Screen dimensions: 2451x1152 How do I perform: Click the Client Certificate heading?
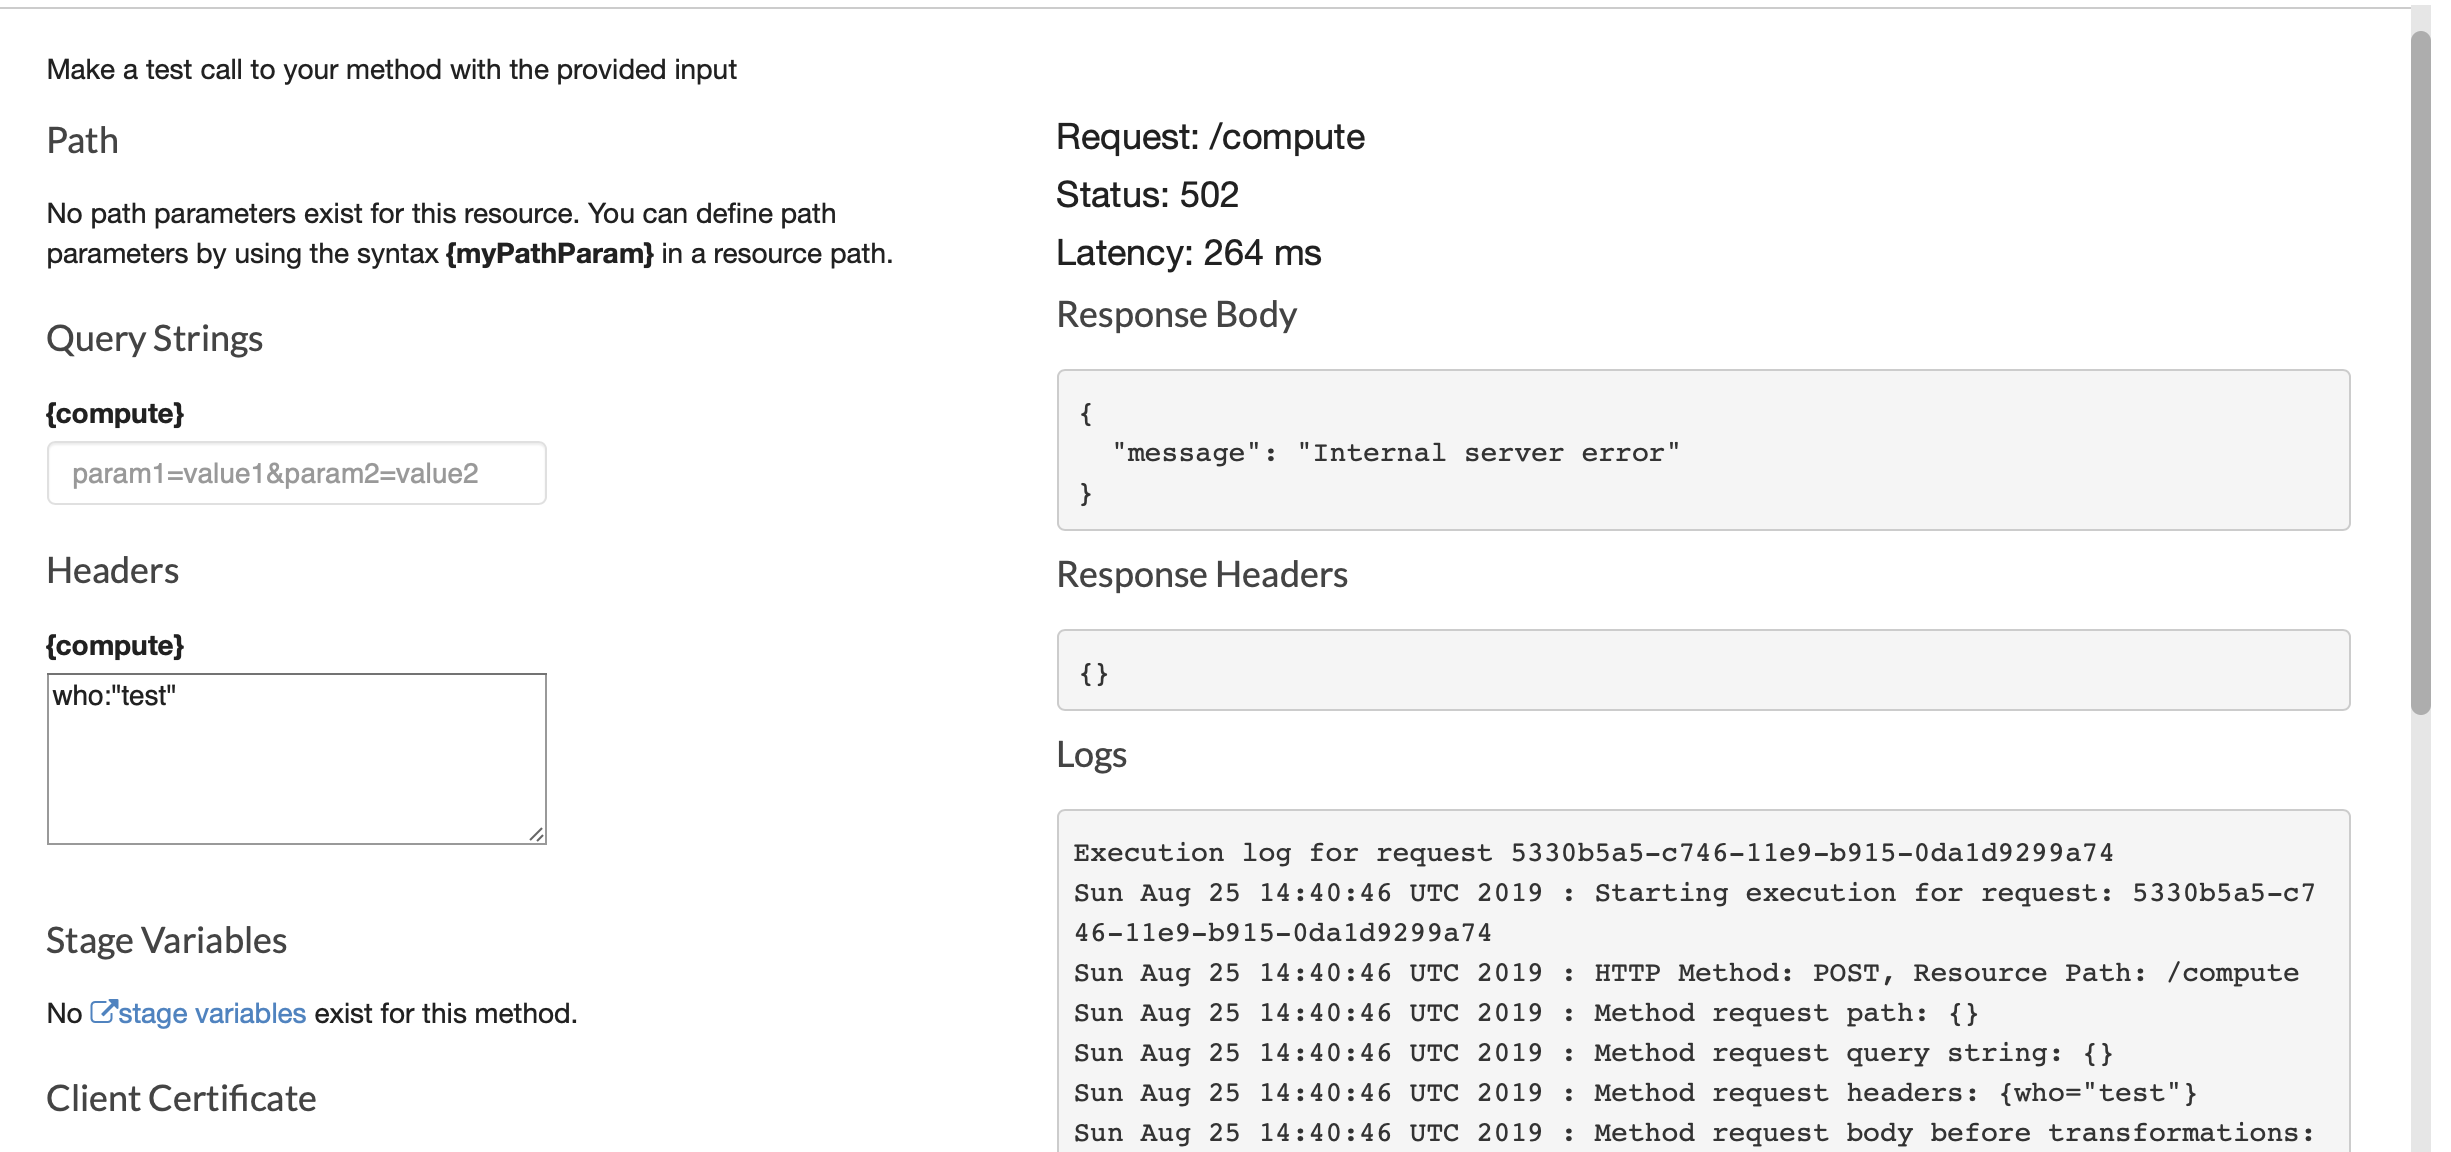(x=180, y=1097)
